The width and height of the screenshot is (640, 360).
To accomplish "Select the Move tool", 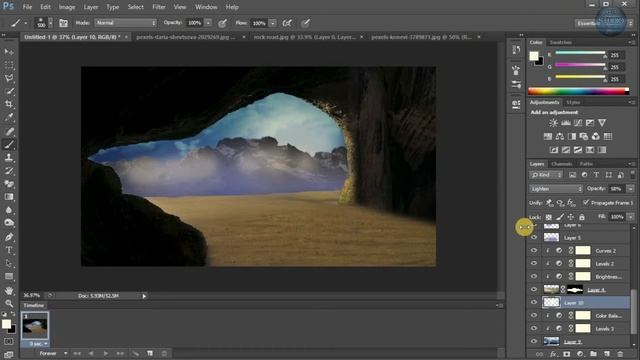I will coord(9,52).
